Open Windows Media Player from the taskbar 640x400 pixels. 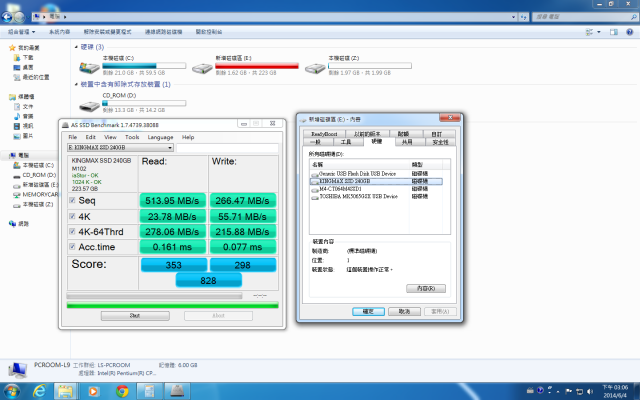coord(93,391)
